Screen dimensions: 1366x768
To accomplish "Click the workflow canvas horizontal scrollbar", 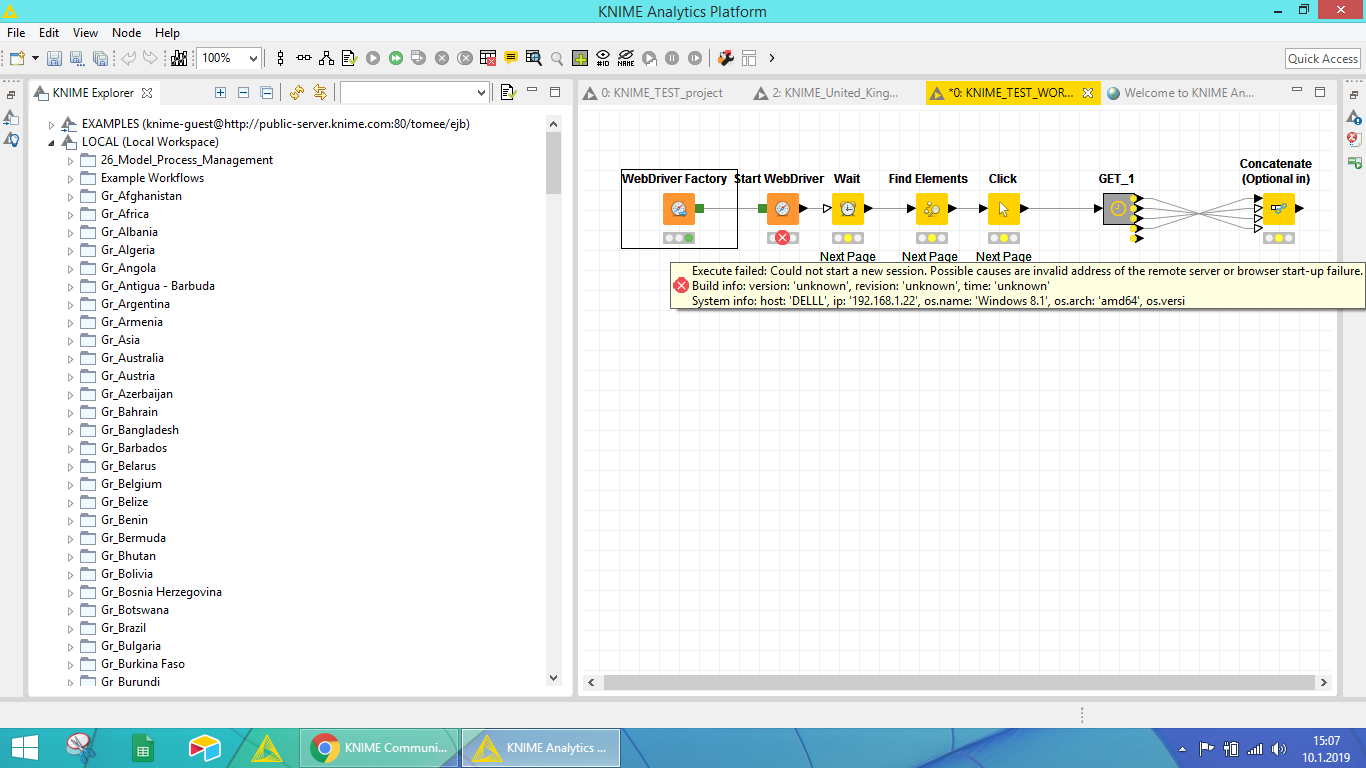I will click(959, 683).
